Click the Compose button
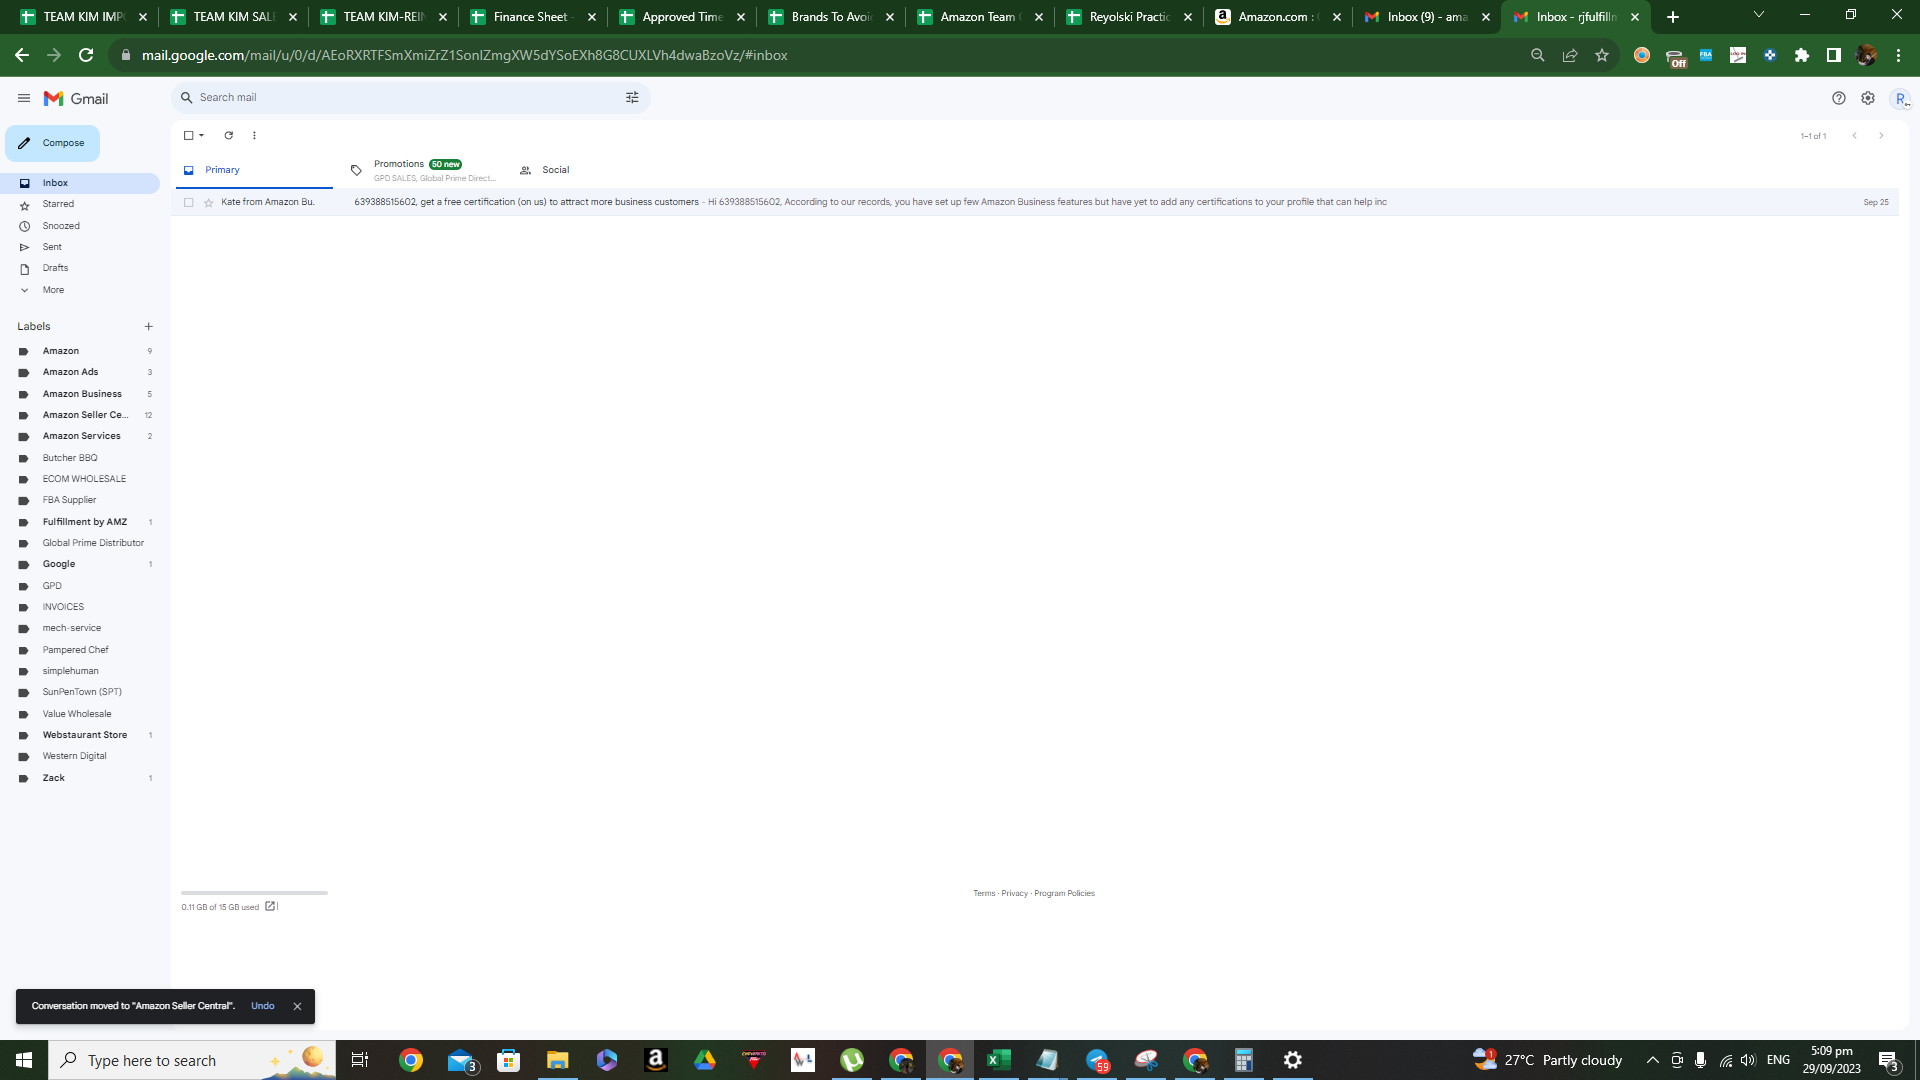 pos(53,143)
